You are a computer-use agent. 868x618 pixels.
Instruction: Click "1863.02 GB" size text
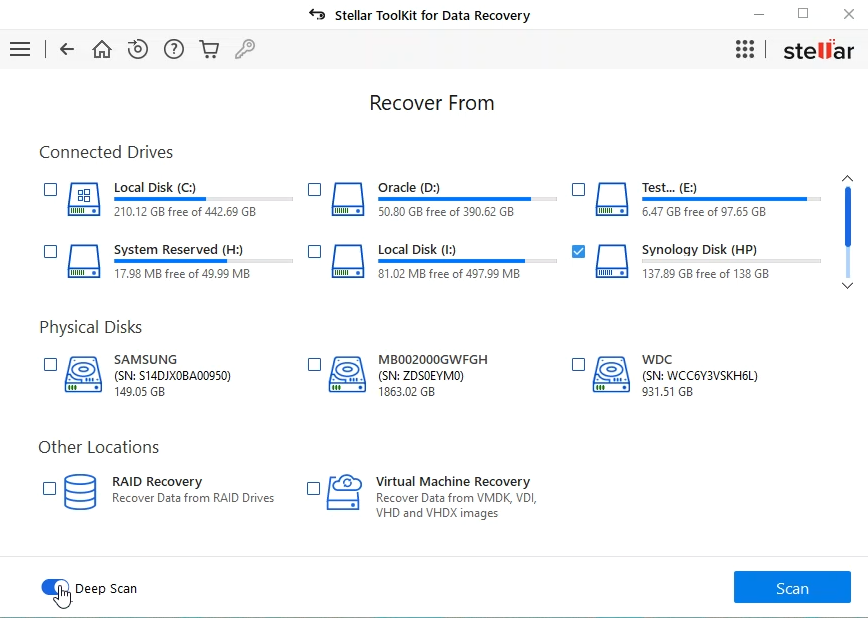point(406,392)
